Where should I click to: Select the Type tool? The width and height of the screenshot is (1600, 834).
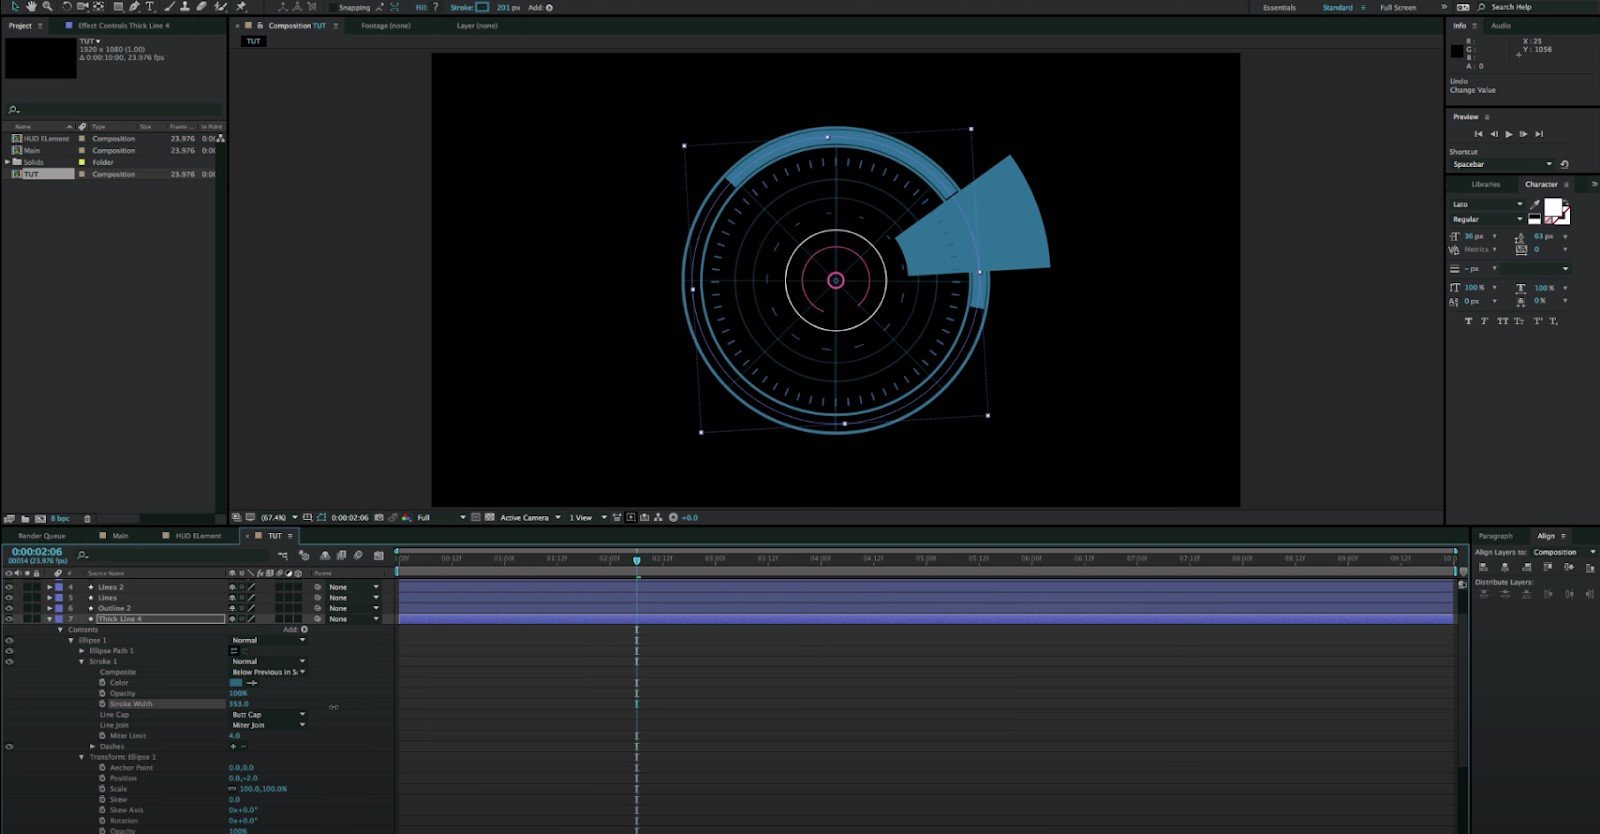pyautogui.click(x=150, y=7)
